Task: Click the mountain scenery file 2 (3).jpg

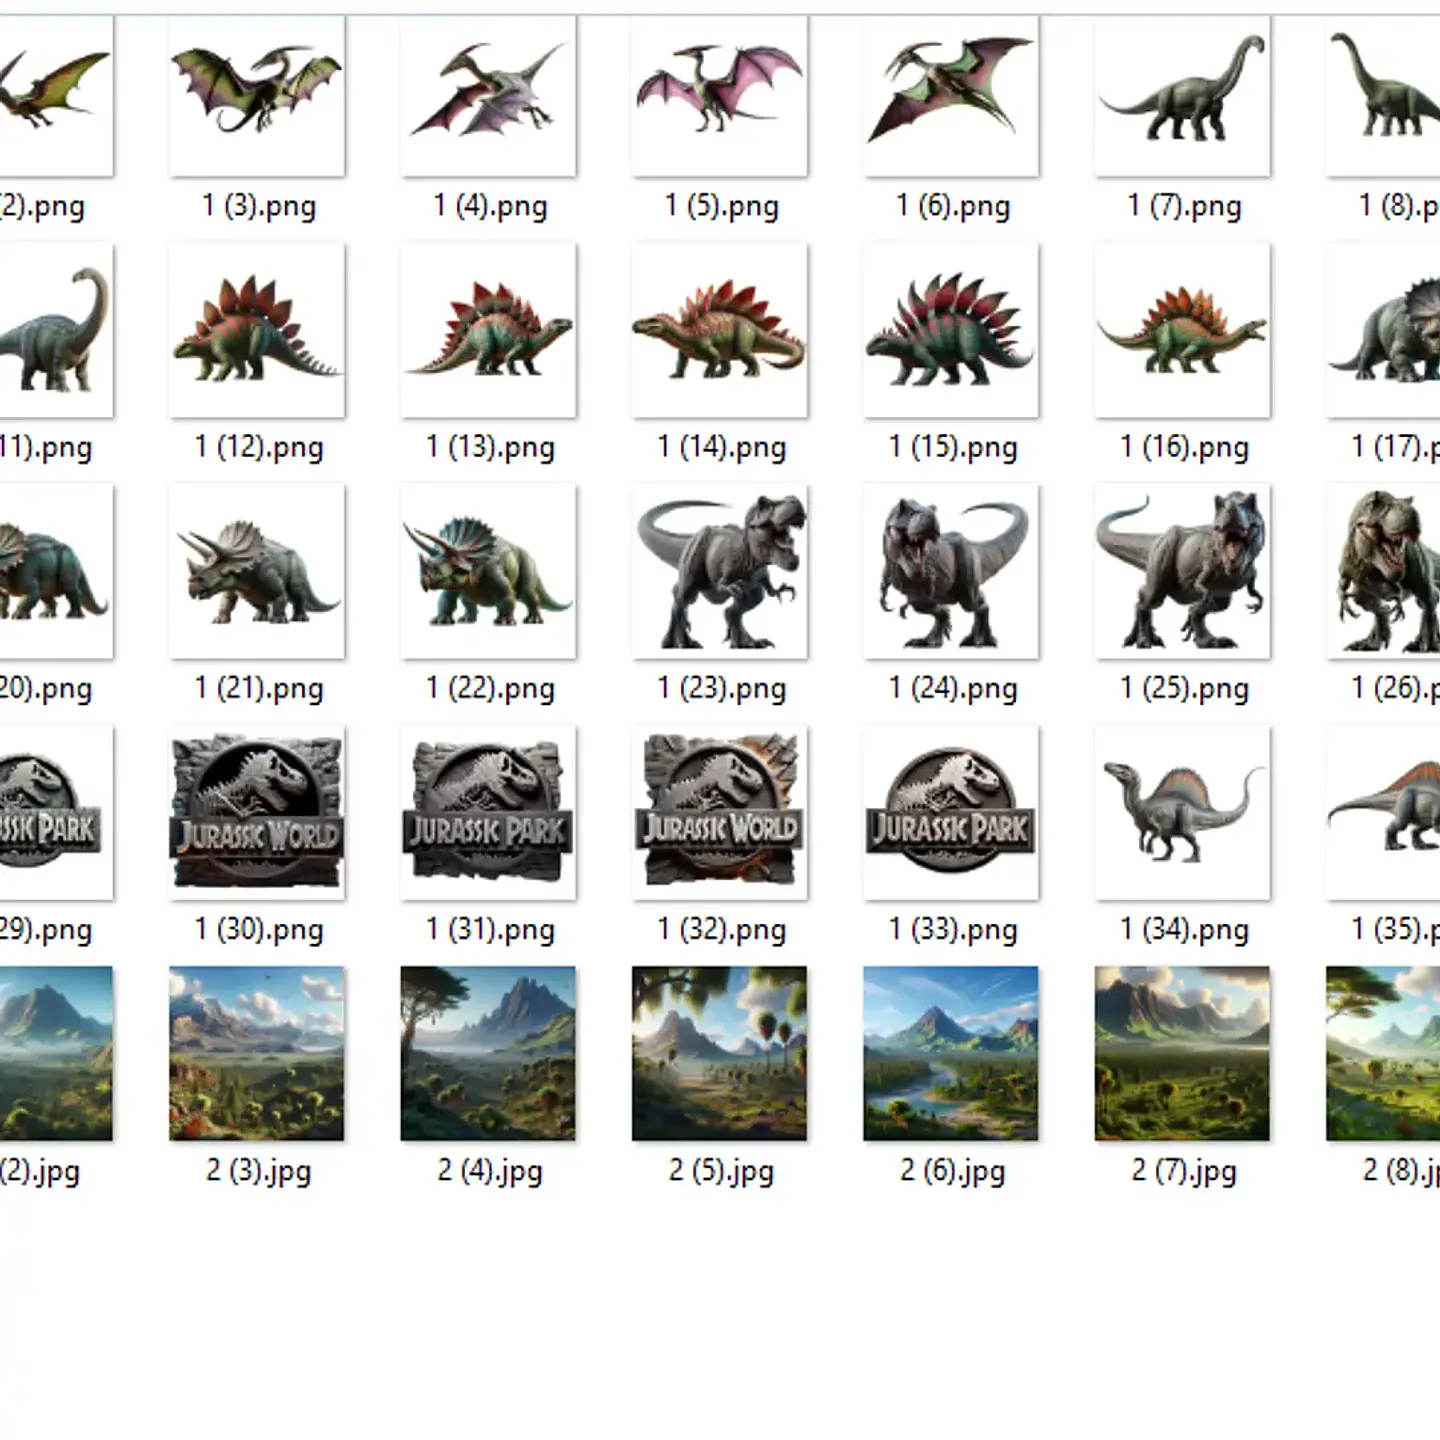Action: click(255, 1055)
